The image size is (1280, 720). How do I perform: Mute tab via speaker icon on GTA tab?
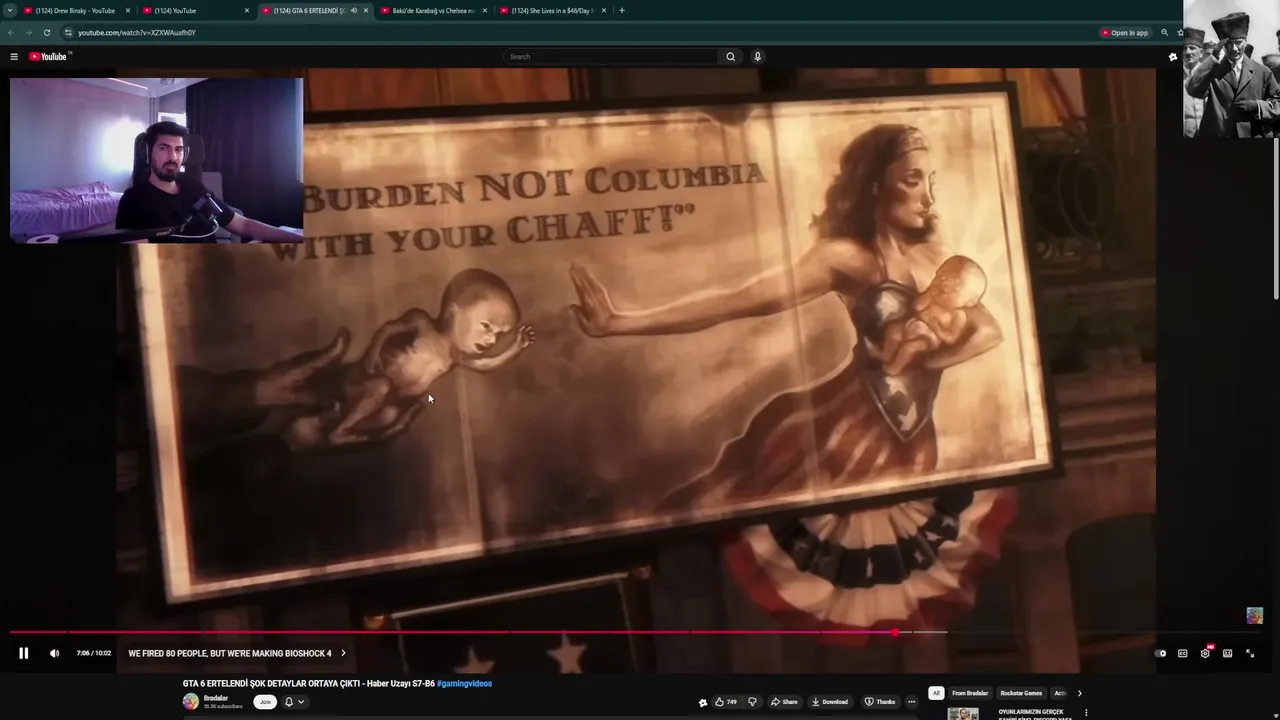(x=353, y=11)
